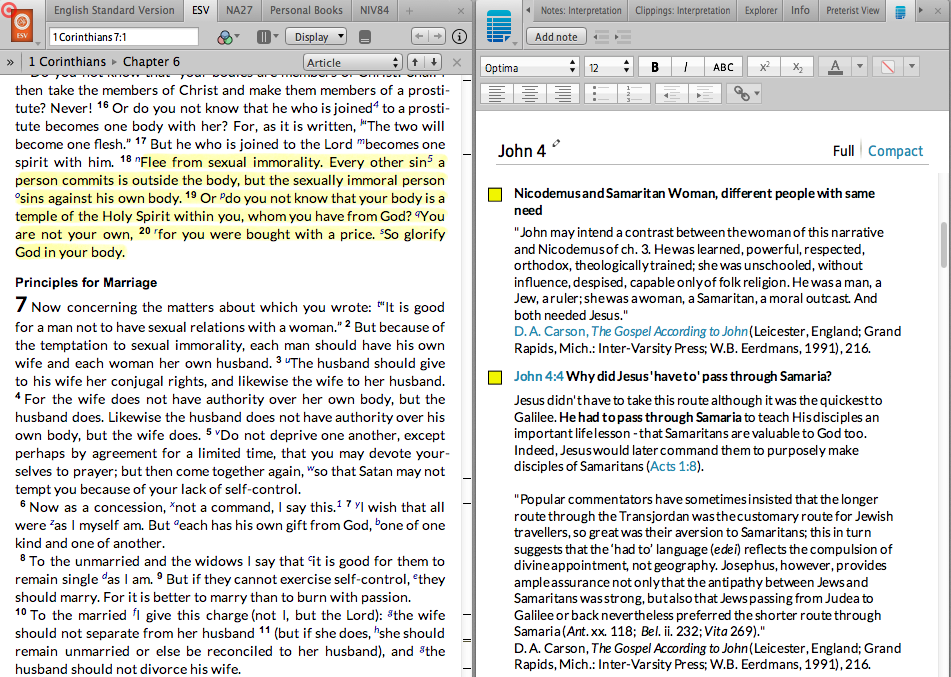951x677 pixels.
Task: Open visual filters dropdown arrow
Action: pyautogui.click(x=237, y=37)
